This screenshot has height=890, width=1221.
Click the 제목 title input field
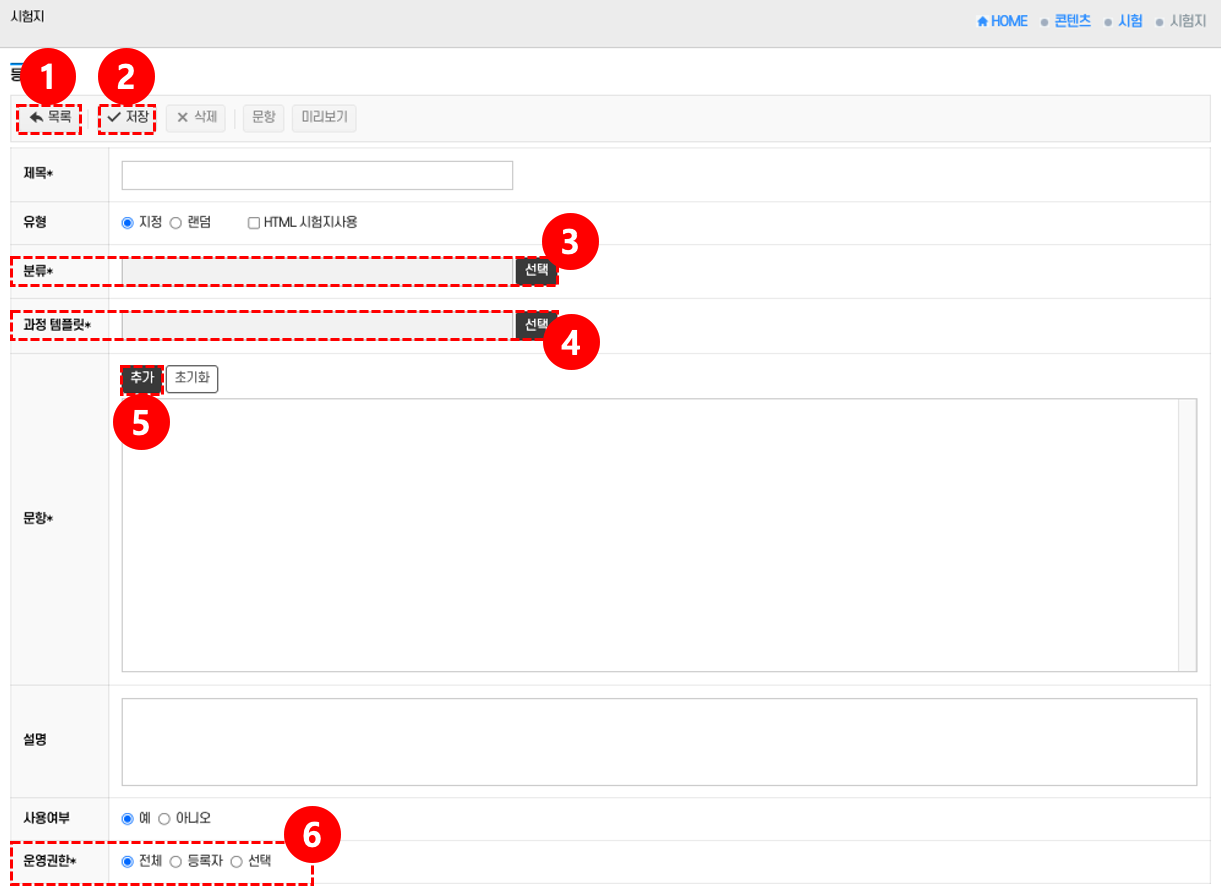[317, 175]
